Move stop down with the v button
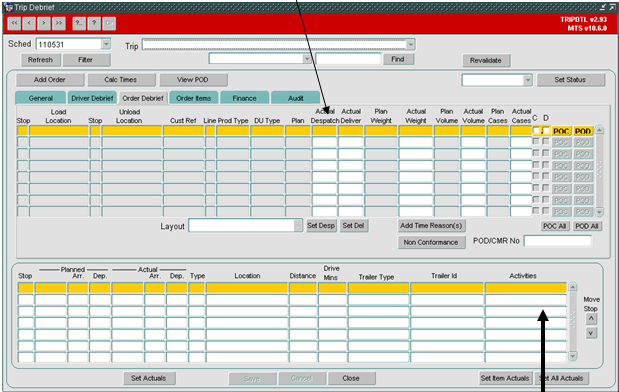 (591, 333)
